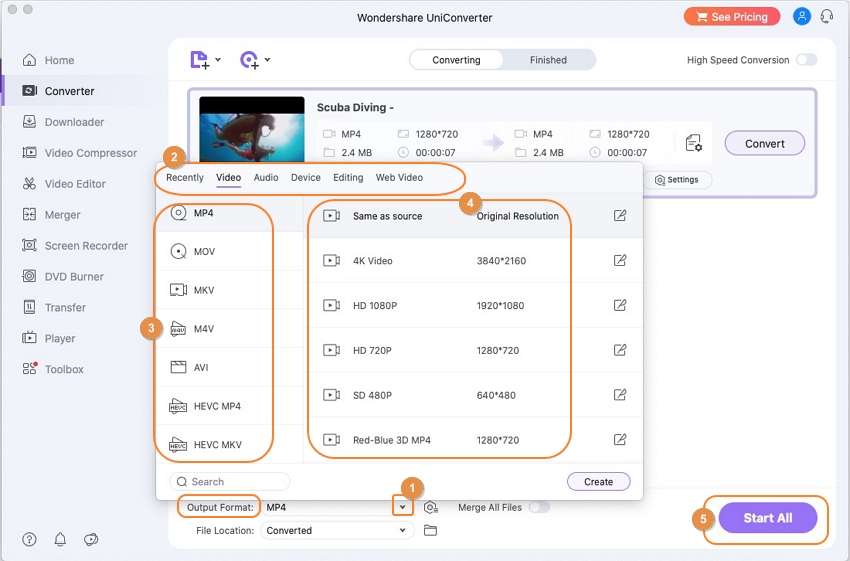Edit the SD 480P preset
Image resolution: width=850 pixels, height=561 pixels.
click(x=620, y=395)
